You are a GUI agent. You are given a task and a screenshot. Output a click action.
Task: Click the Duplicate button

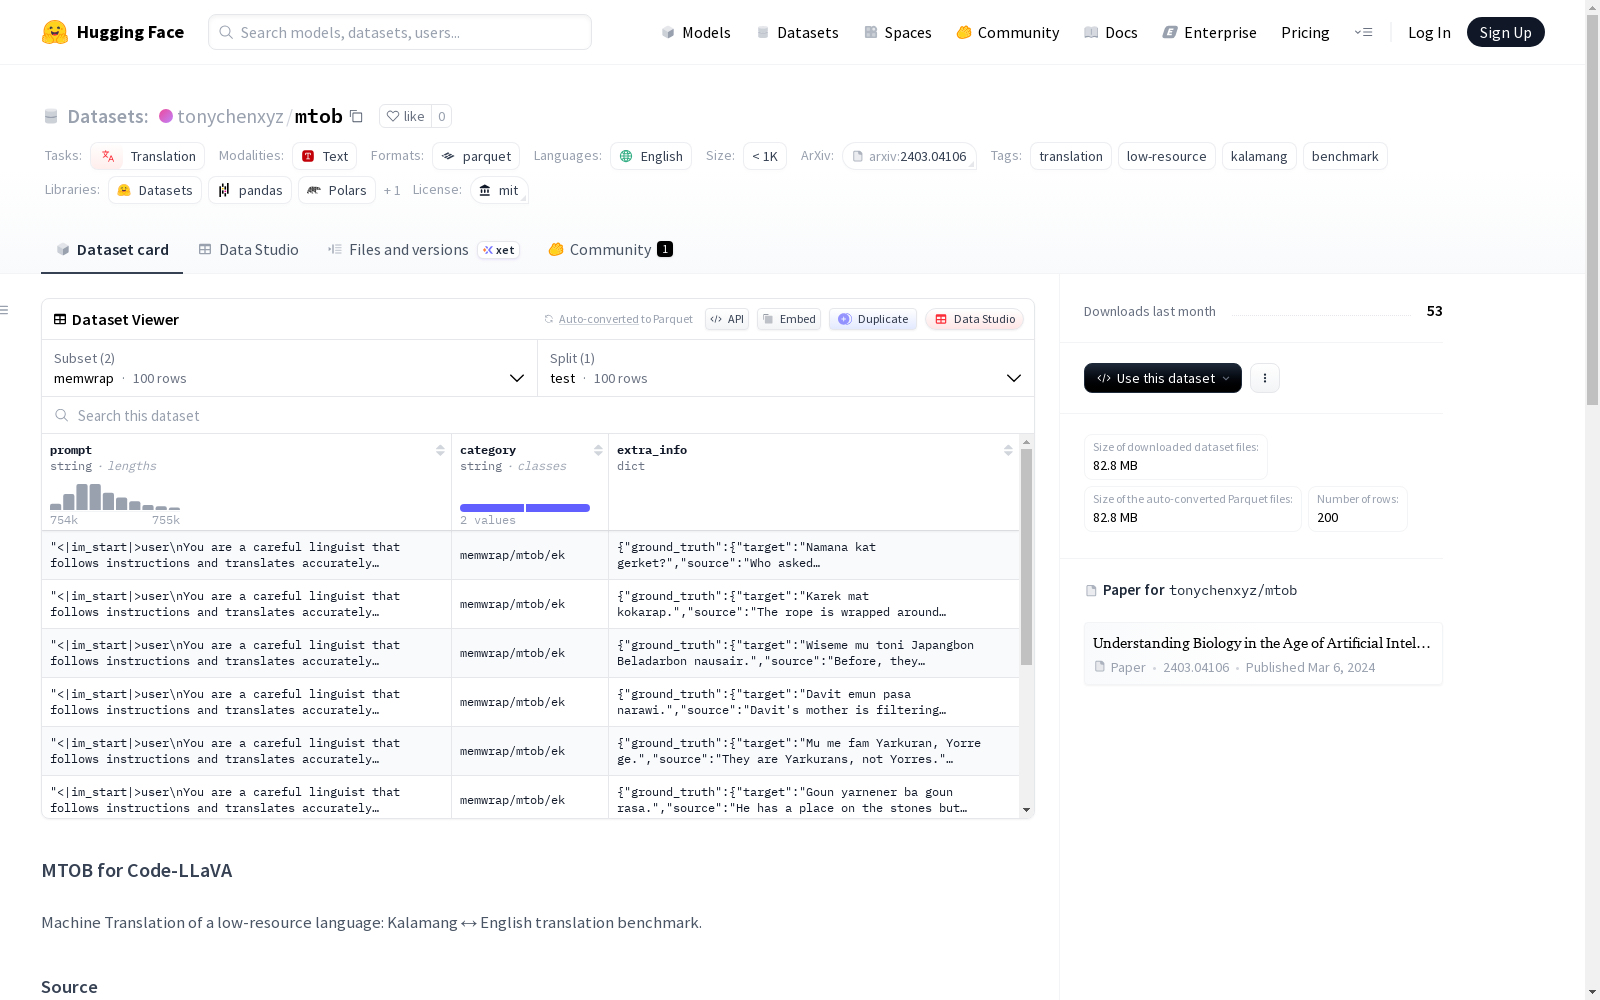click(x=873, y=319)
